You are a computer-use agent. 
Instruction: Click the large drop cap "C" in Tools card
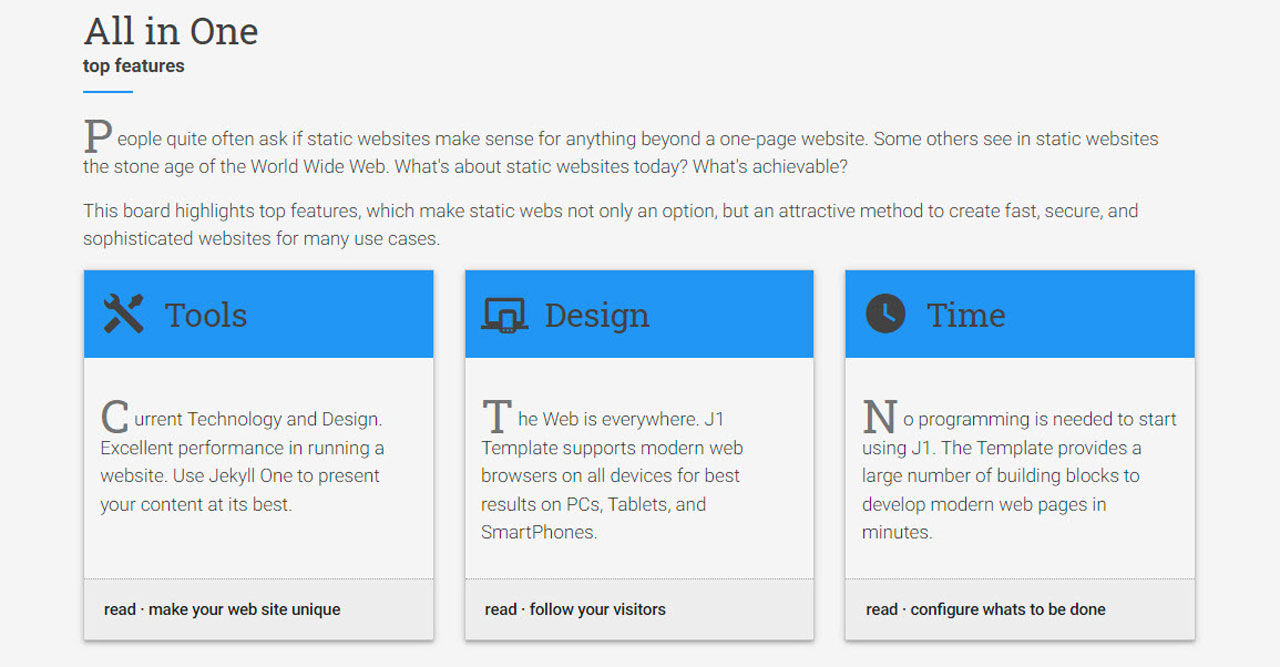(115, 416)
